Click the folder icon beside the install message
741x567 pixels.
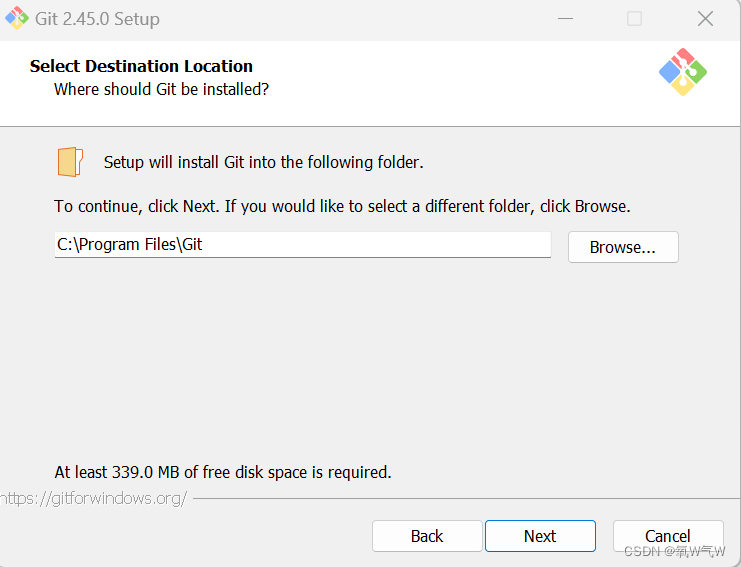(x=70, y=162)
